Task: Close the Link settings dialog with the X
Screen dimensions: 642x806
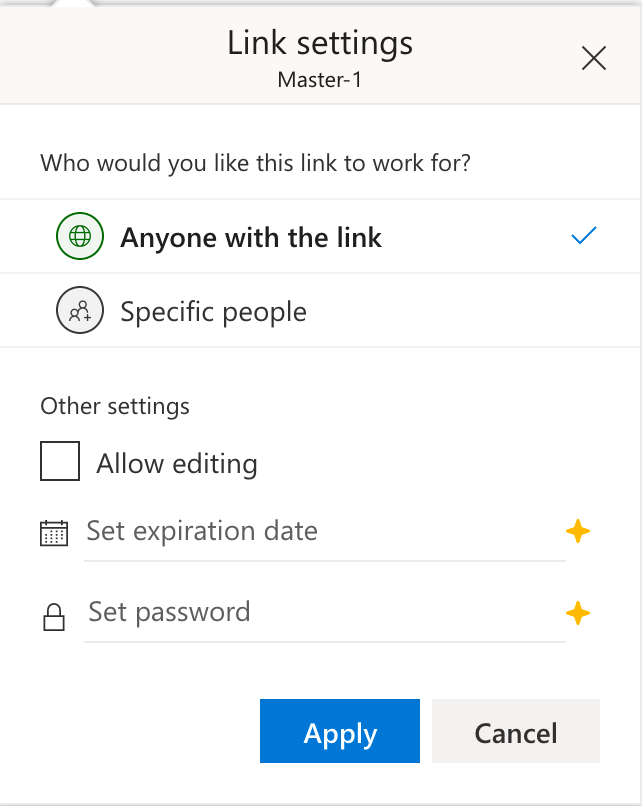Action: (594, 59)
